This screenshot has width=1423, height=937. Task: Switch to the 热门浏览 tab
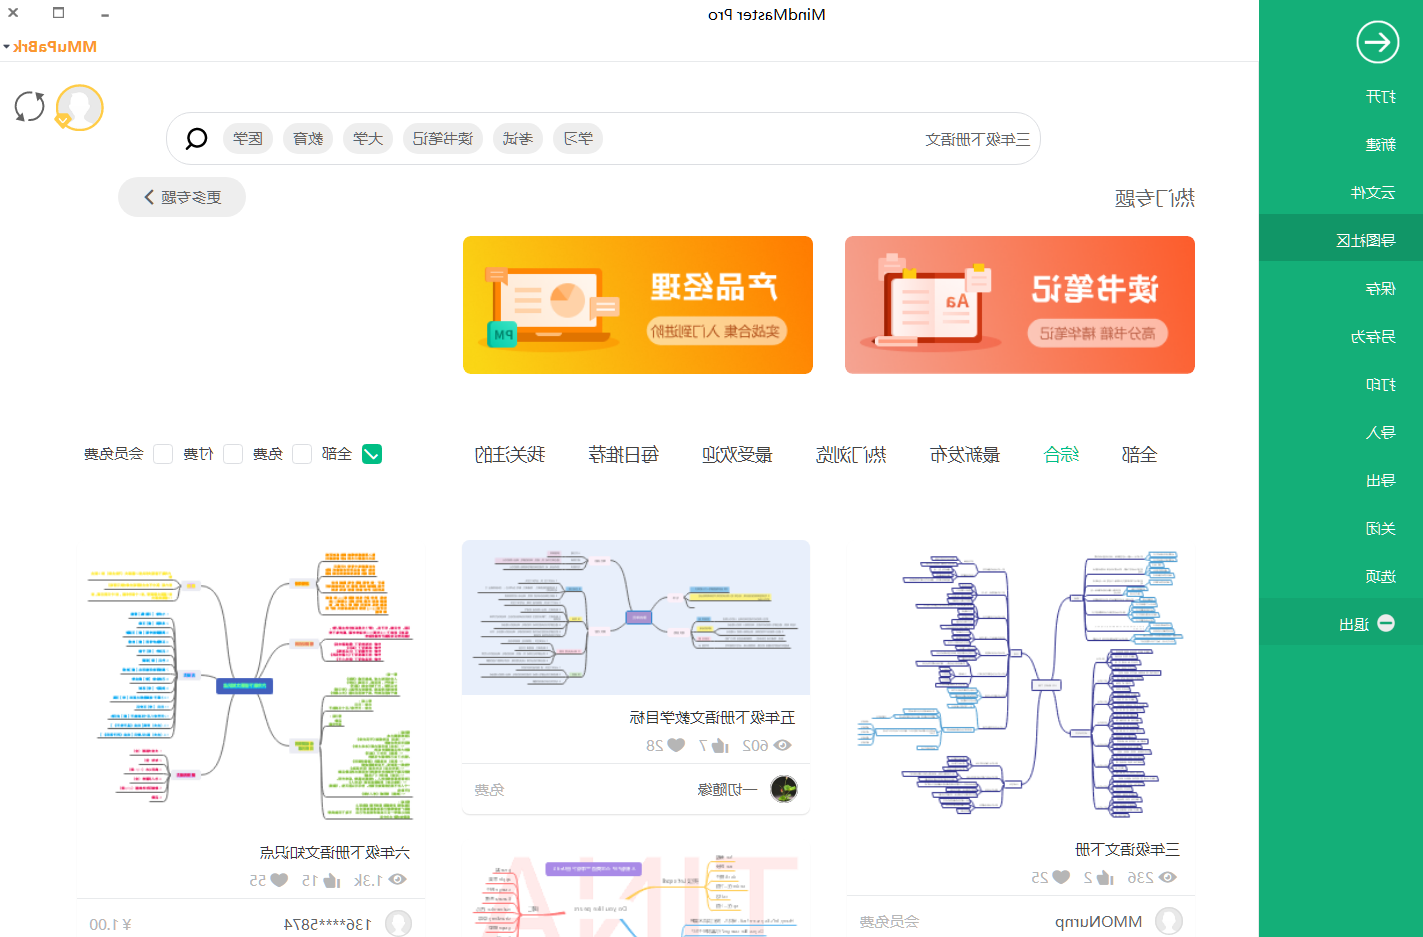[851, 455]
